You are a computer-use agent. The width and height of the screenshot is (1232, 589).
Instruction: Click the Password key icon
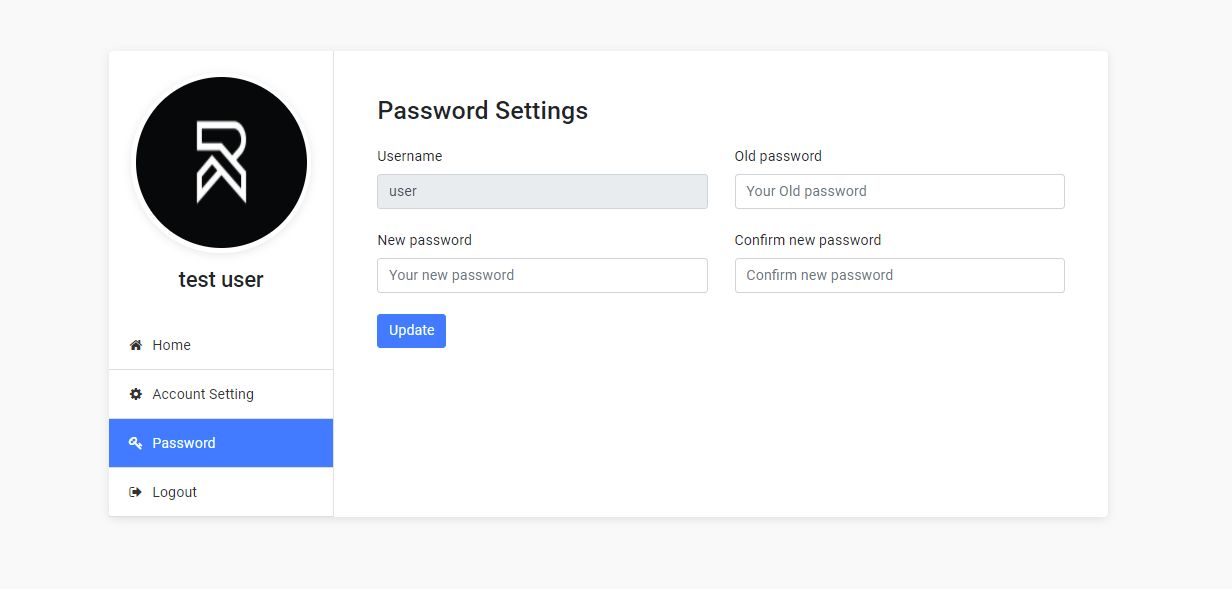136,443
